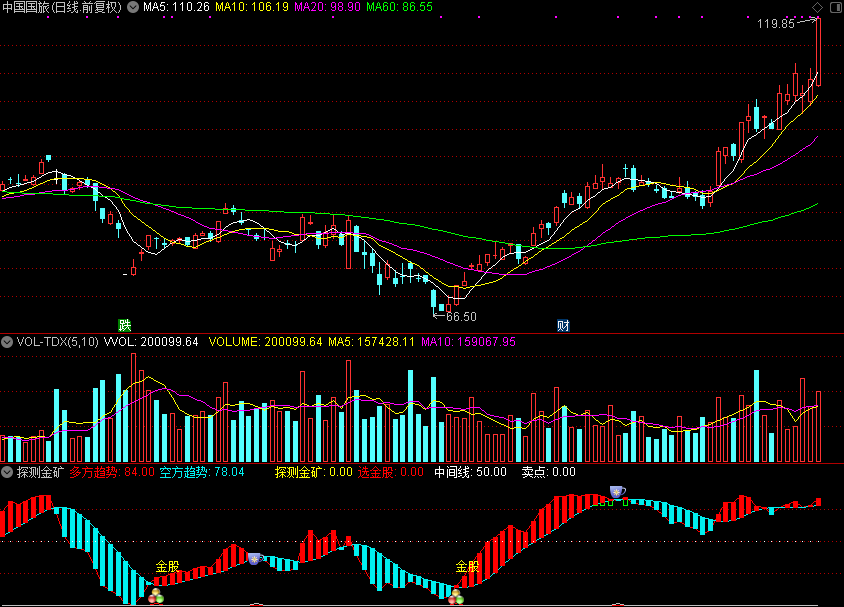Click the MA5: 110.26 label in price chart
Viewport: 844px width, 607px height.
click(x=176, y=8)
